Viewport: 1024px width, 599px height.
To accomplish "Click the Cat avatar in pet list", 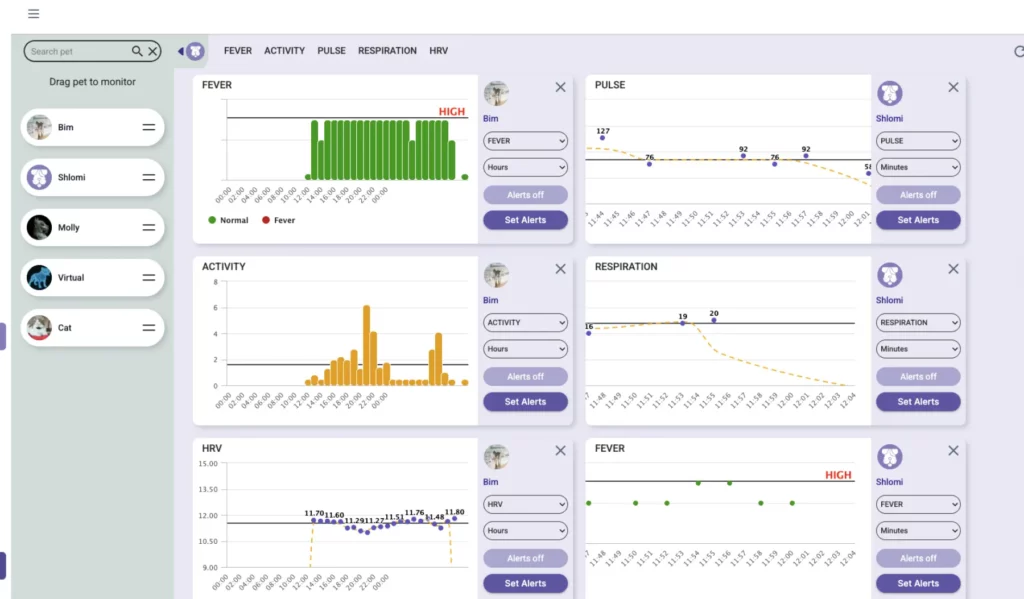I will [x=39, y=328].
